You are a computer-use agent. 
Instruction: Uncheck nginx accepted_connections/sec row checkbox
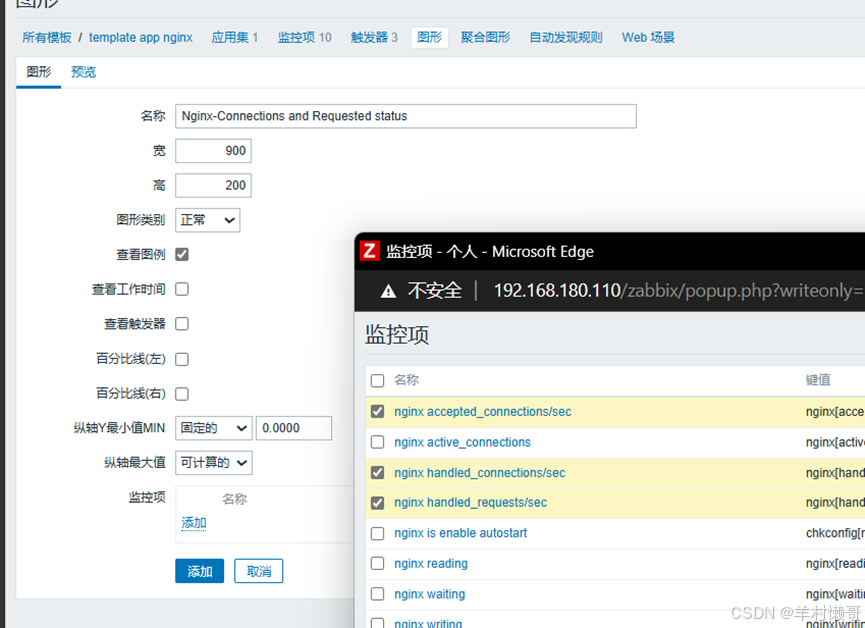(377, 412)
